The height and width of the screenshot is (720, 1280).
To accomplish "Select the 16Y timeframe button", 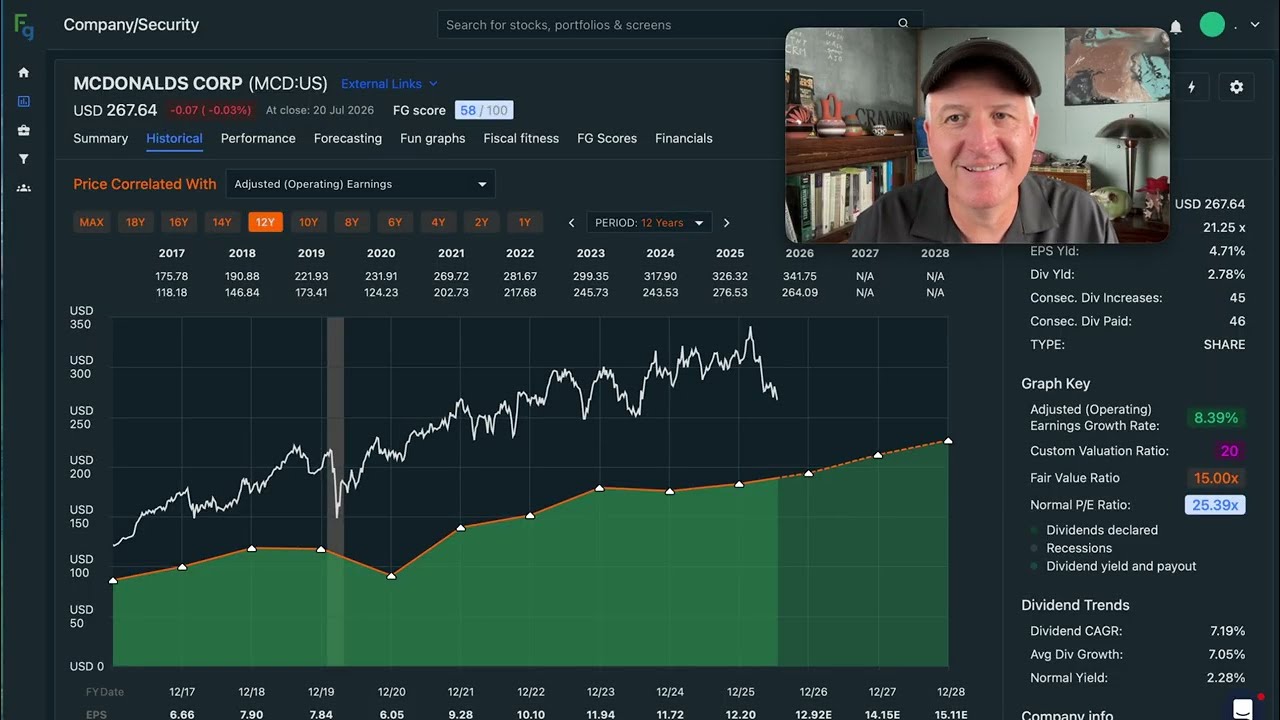I will coord(178,222).
